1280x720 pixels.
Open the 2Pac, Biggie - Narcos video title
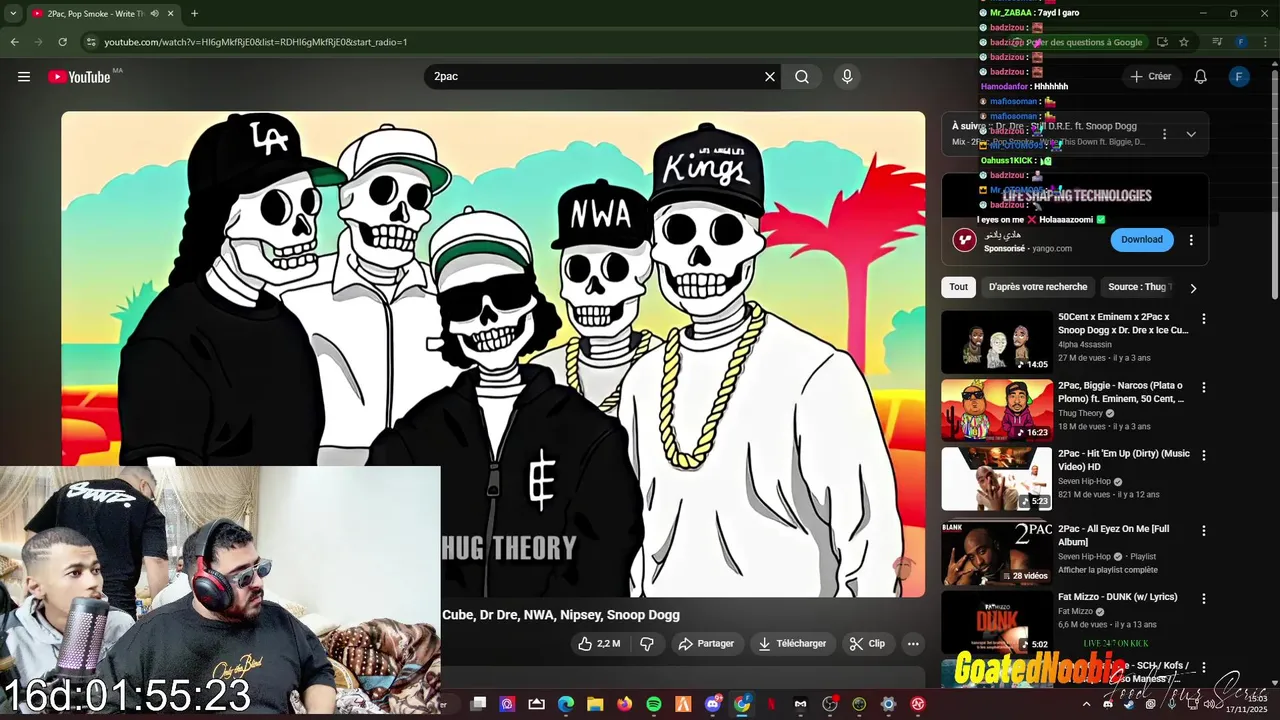click(x=1120, y=392)
